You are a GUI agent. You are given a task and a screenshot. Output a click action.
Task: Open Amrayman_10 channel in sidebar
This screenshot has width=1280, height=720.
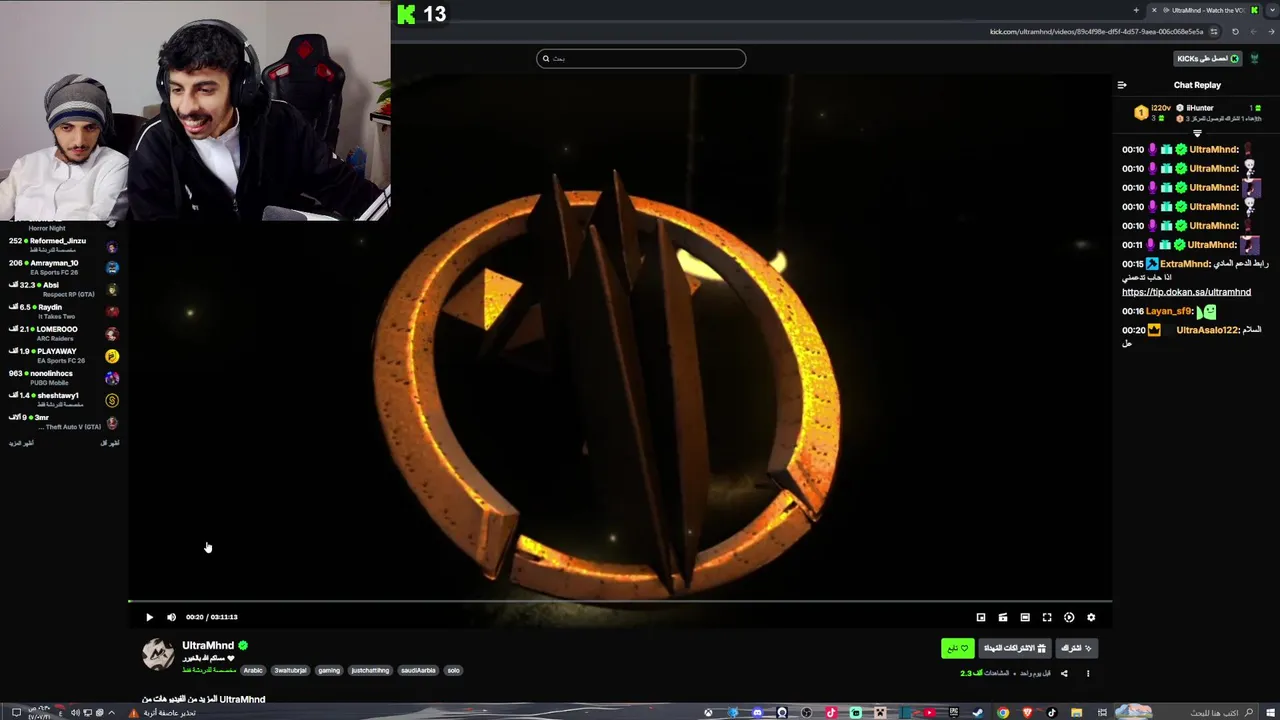tap(64, 267)
